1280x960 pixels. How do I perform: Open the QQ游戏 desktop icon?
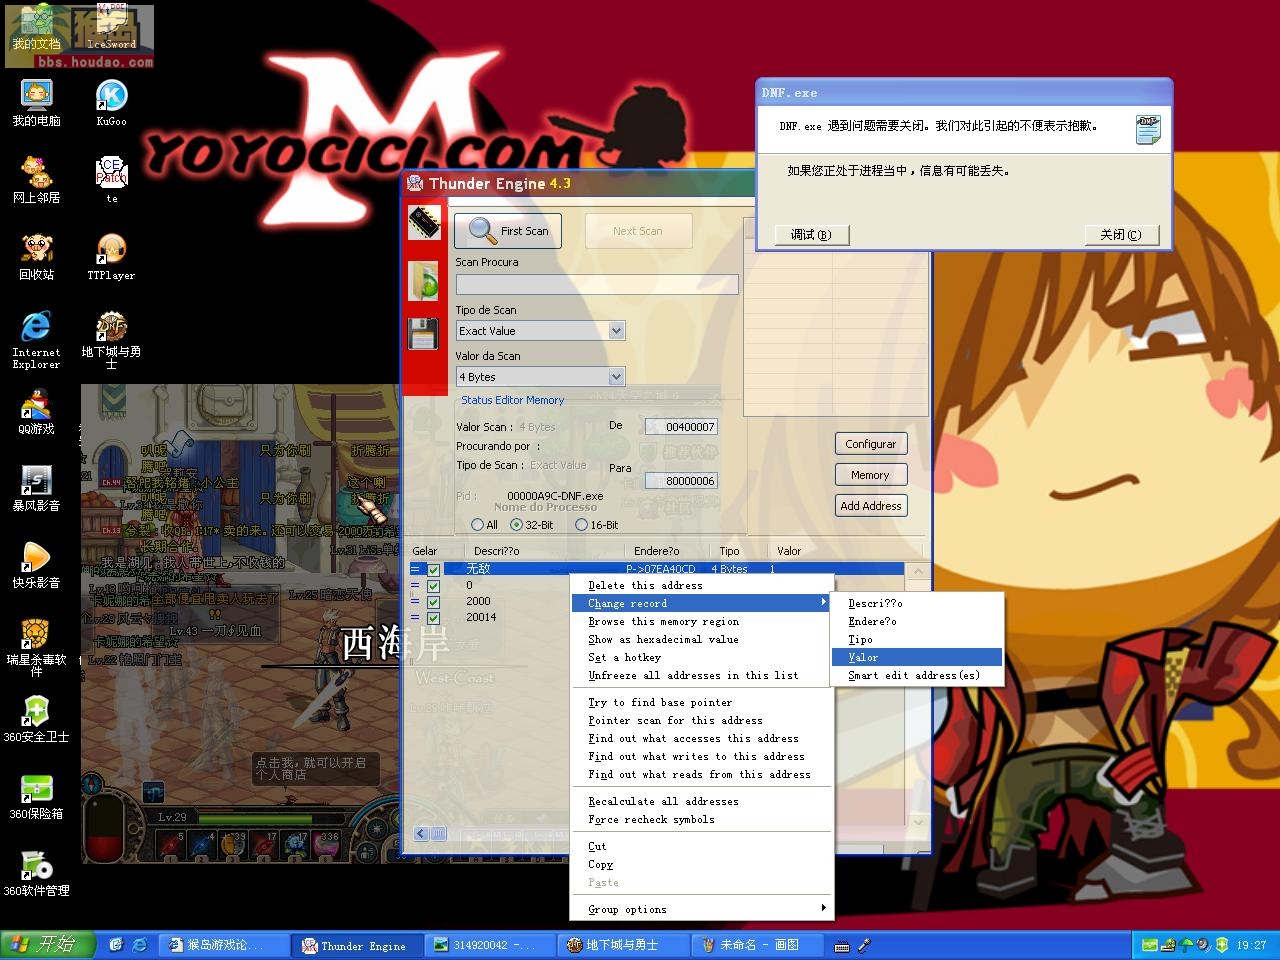point(37,411)
